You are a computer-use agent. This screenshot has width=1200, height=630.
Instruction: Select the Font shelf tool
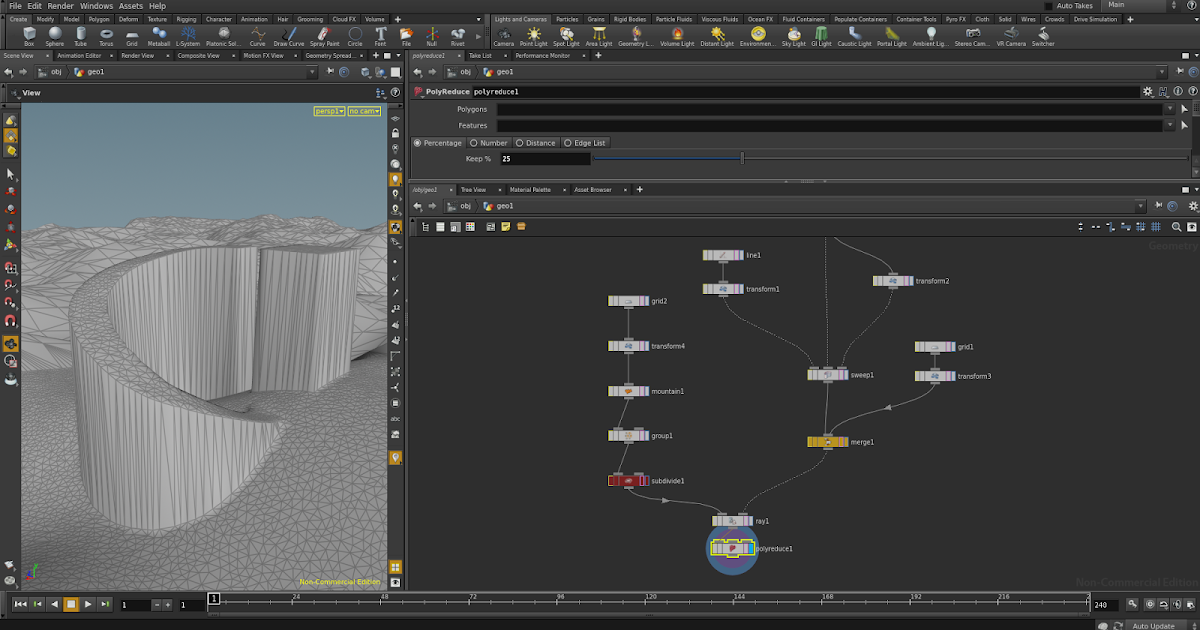pyautogui.click(x=381, y=37)
